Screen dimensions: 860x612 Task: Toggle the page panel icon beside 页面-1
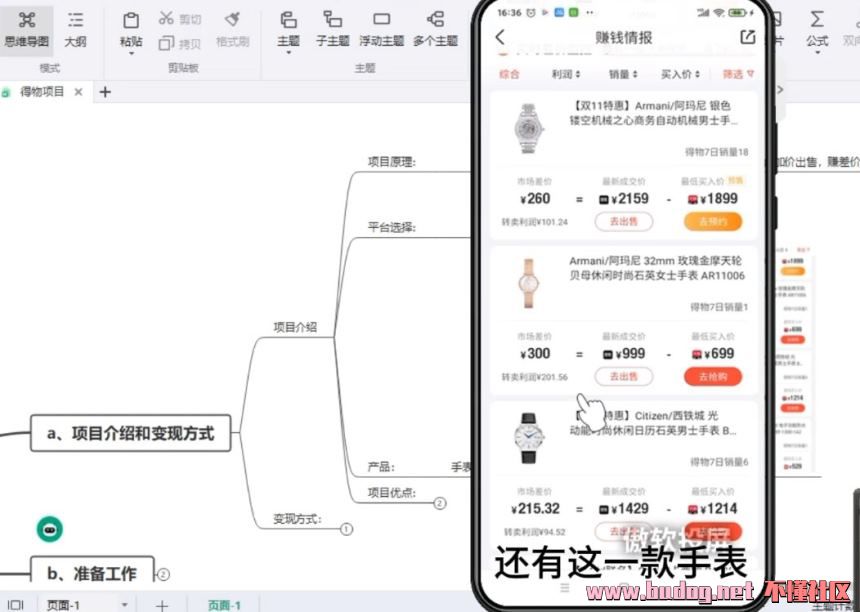click(15, 605)
